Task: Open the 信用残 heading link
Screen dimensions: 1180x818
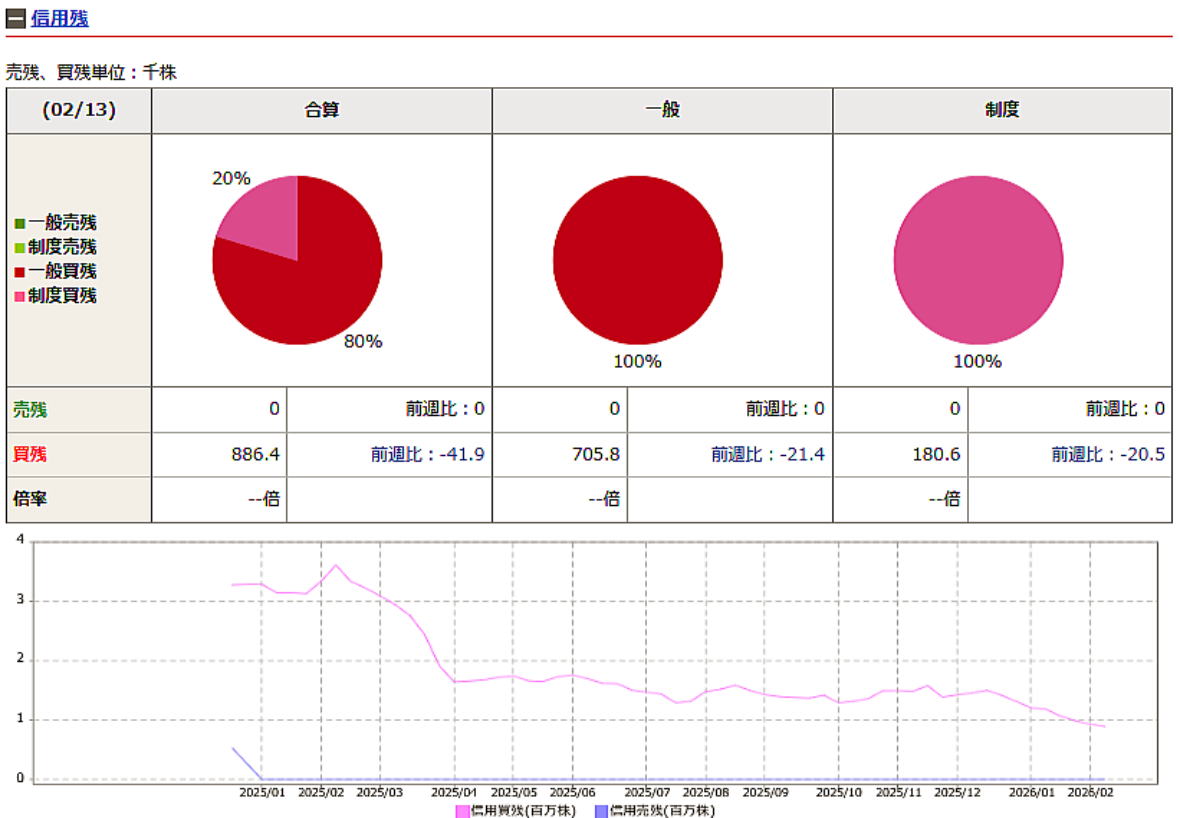Action: [60, 18]
